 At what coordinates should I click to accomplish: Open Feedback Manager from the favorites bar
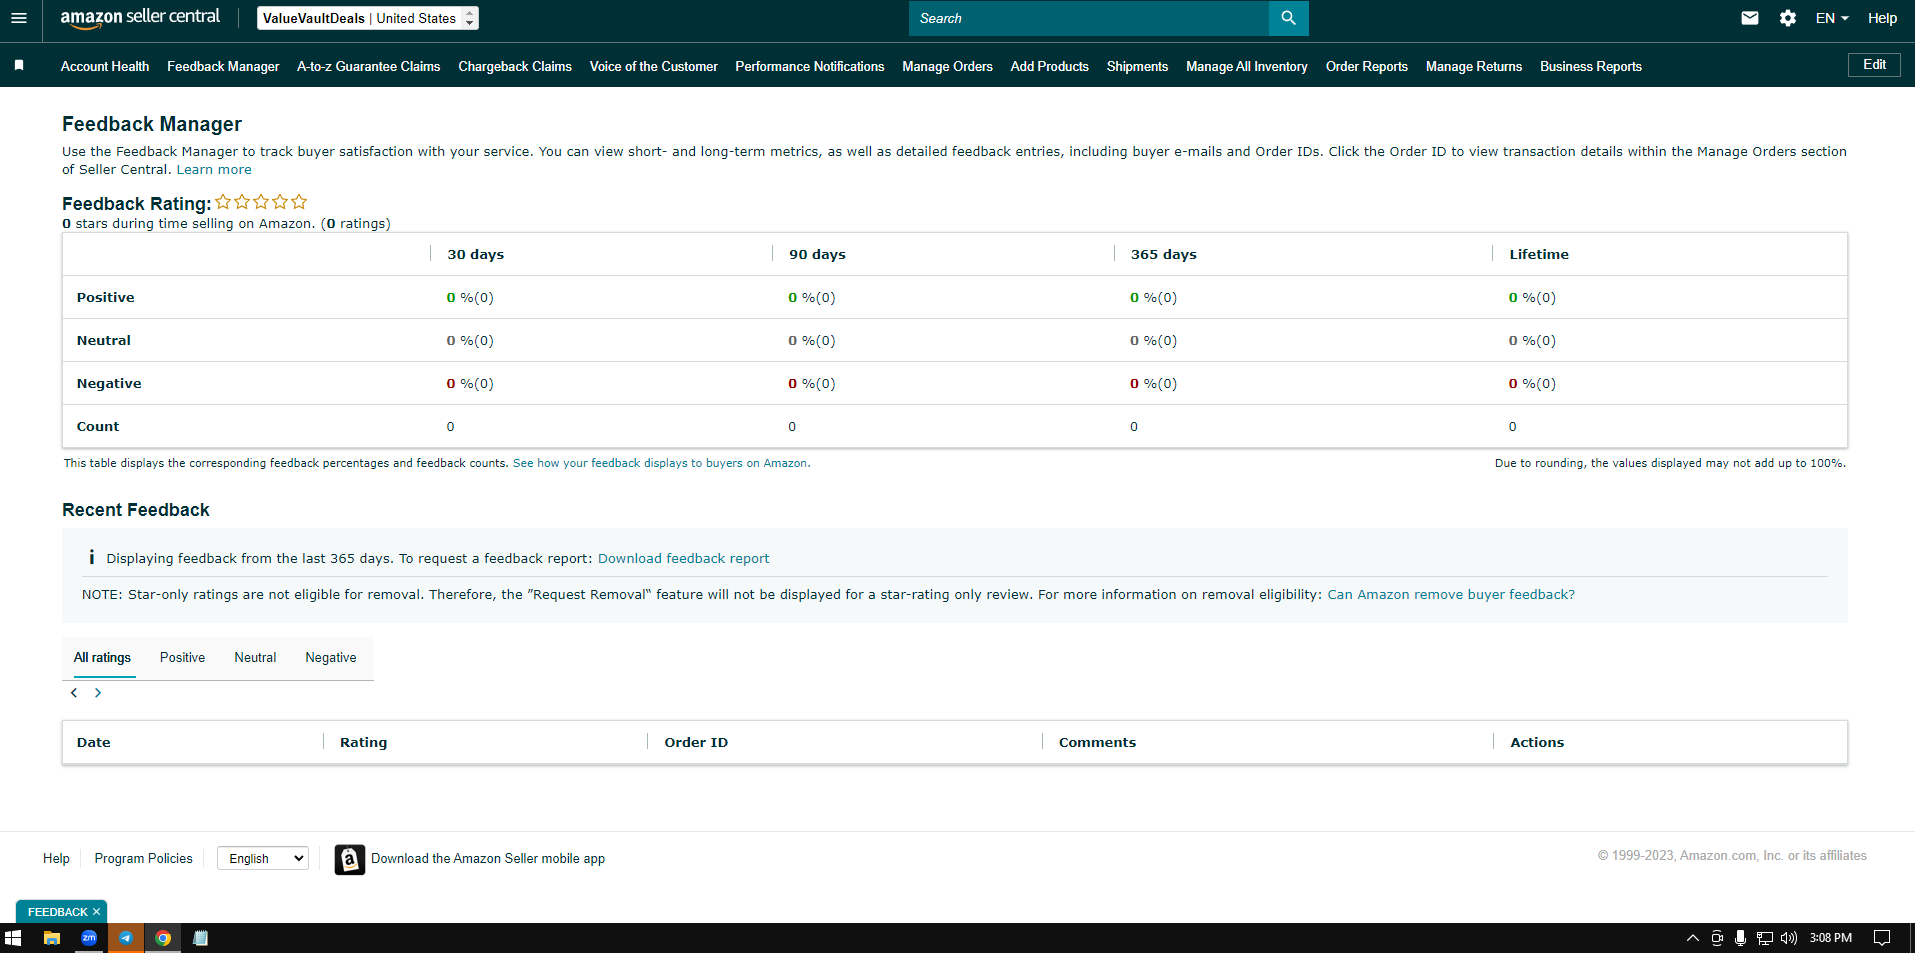point(223,66)
